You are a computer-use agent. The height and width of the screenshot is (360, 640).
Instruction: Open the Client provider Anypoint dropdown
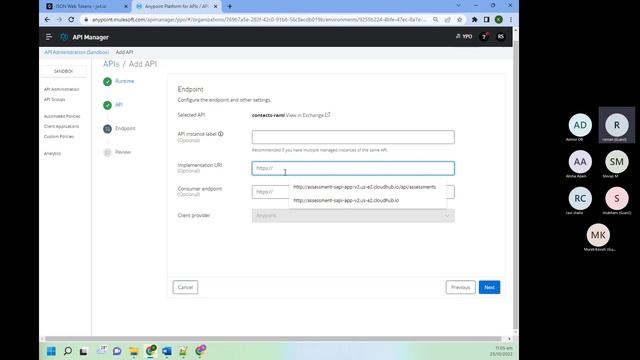tap(353, 216)
